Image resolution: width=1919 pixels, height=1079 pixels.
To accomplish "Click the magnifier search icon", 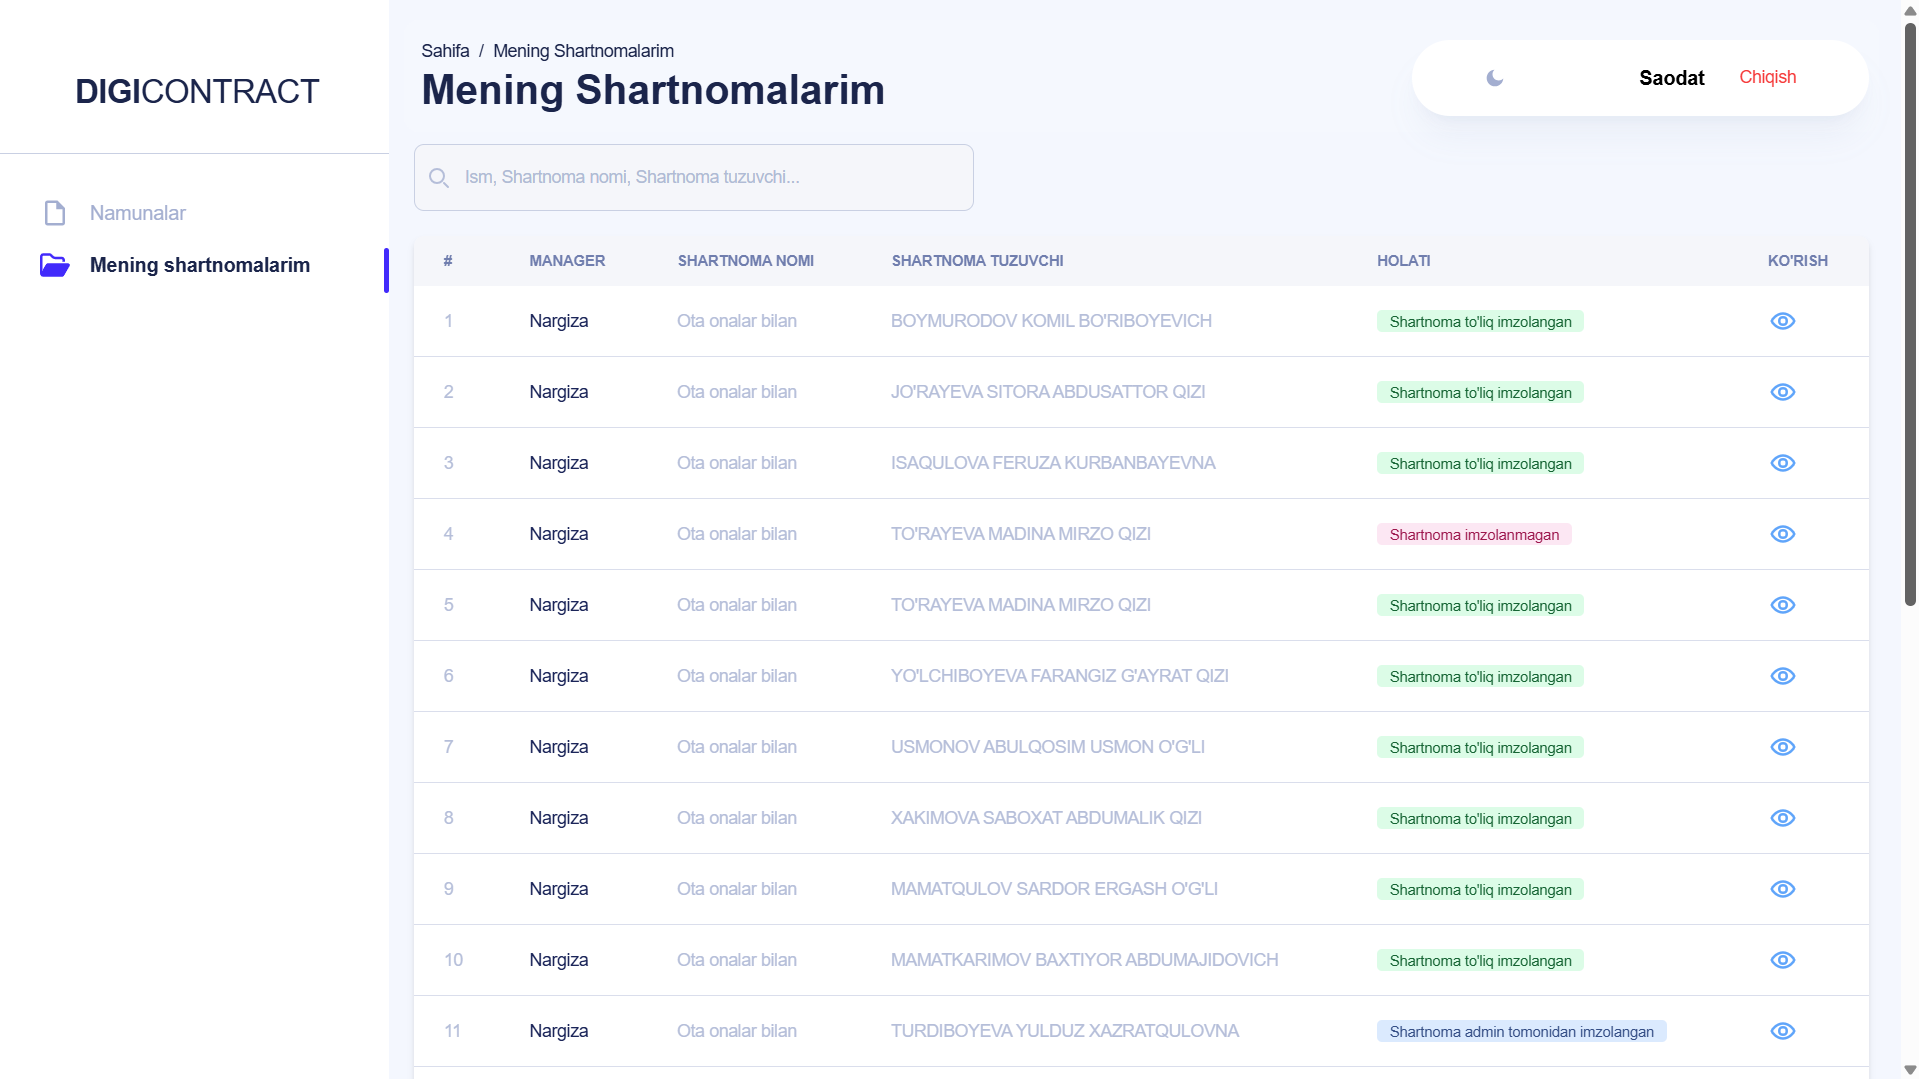I will [x=438, y=178].
